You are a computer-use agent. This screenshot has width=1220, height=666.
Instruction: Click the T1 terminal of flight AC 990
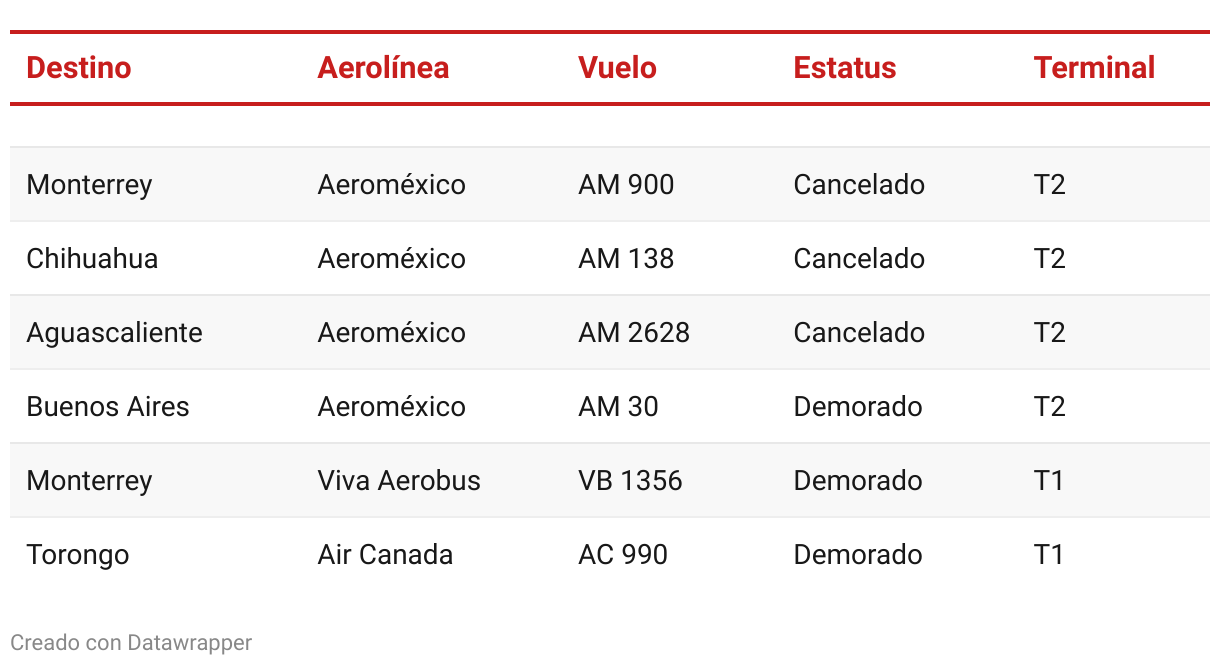1049,555
